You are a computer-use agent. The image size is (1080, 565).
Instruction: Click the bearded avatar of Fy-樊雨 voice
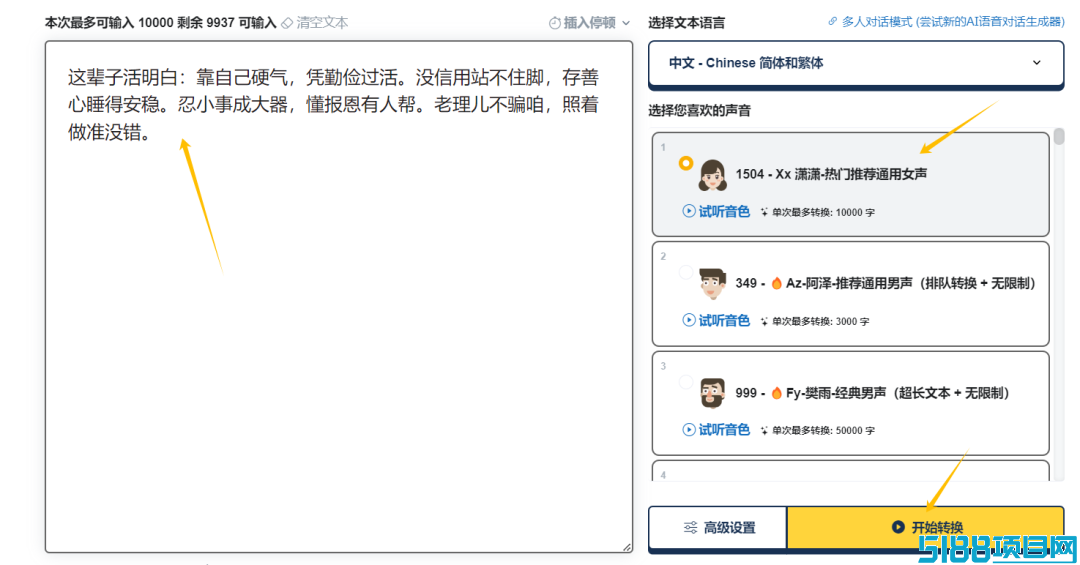click(x=712, y=393)
